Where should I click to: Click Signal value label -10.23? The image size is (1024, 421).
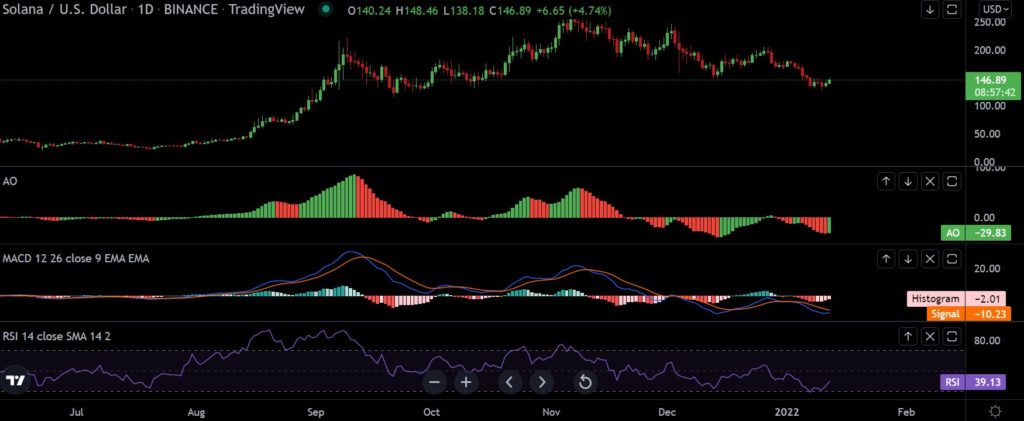(x=968, y=314)
